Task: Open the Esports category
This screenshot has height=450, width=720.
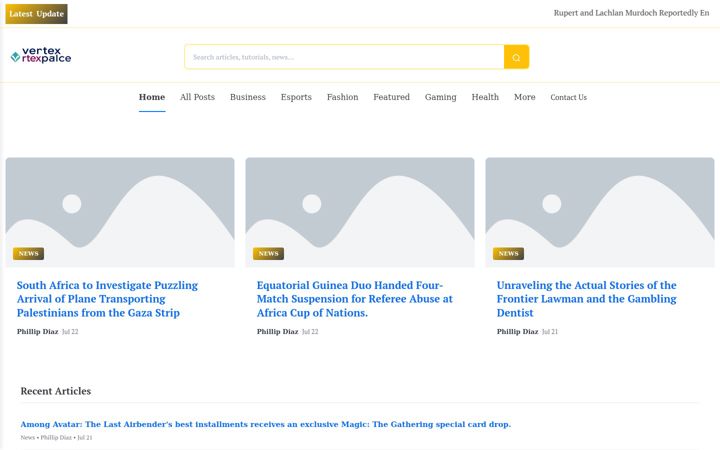Action: tap(296, 97)
